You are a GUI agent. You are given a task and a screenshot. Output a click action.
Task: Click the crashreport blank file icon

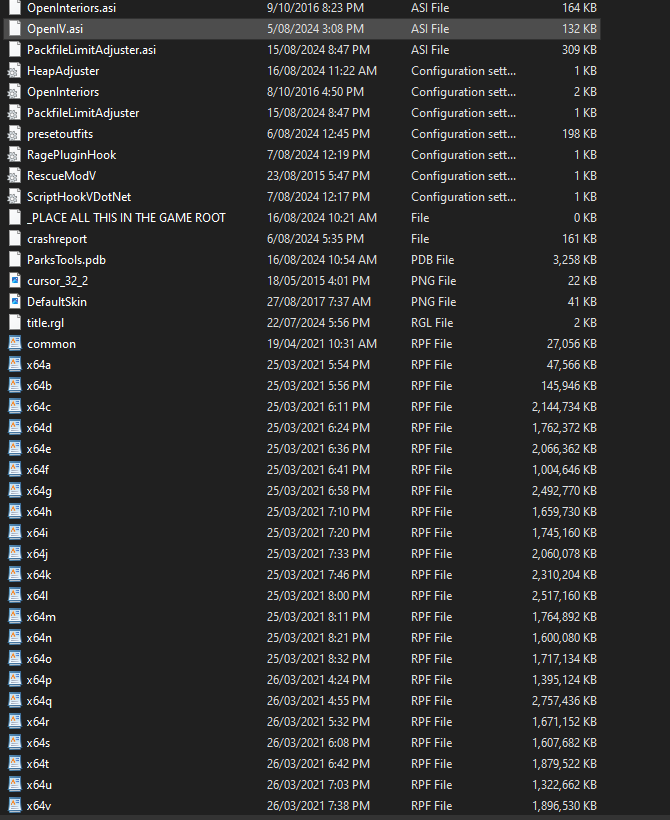pos(15,239)
